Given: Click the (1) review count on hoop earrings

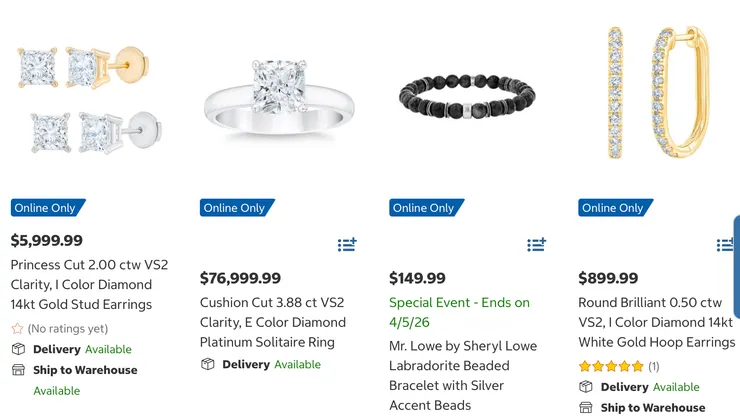Looking at the screenshot, I should click(654, 366).
